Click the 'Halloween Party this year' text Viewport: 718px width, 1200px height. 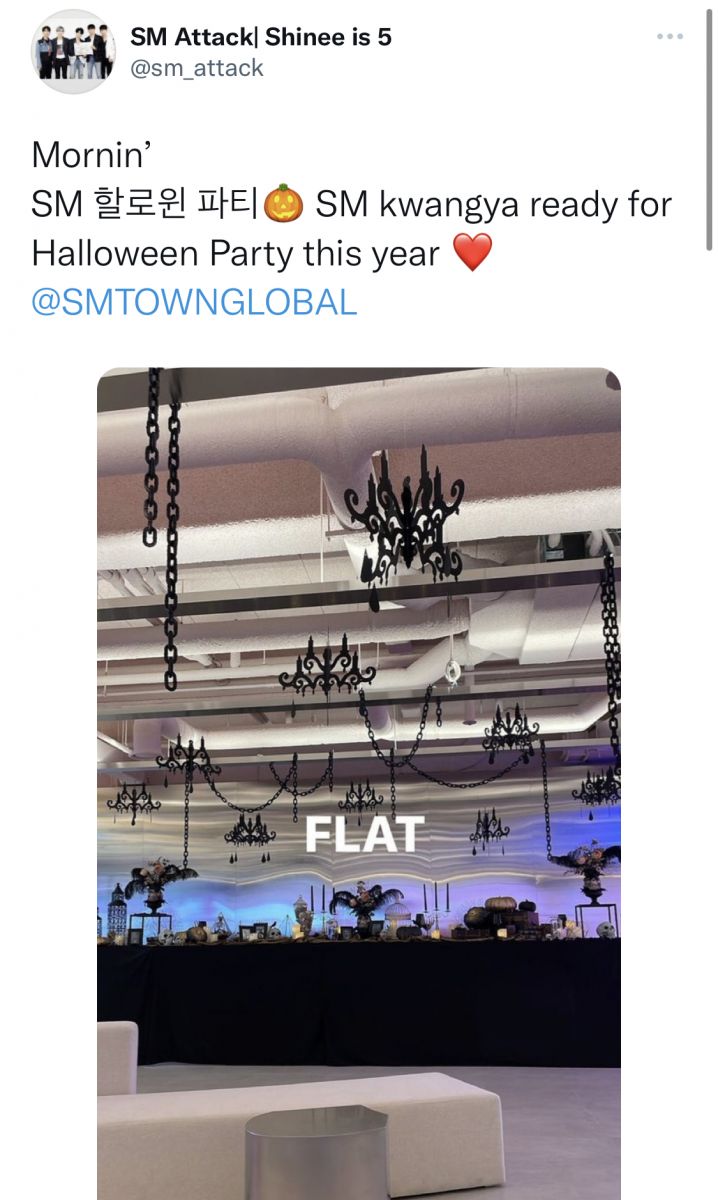point(236,254)
